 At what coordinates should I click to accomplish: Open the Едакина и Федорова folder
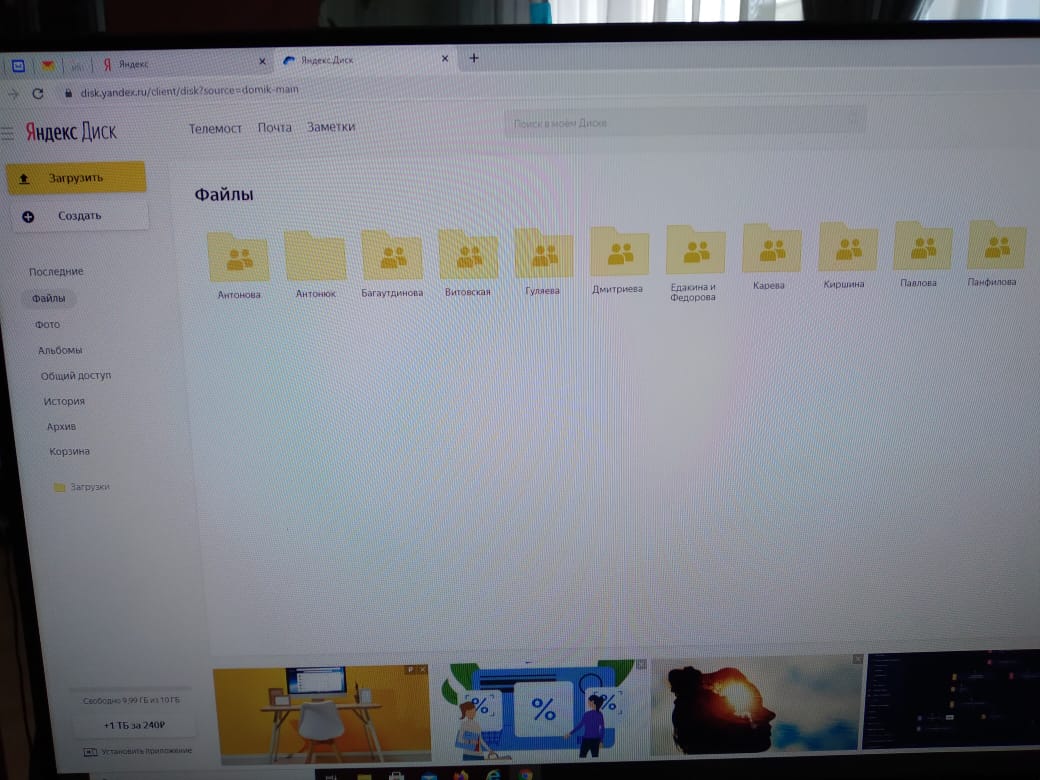pyautogui.click(x=695, y=250)
